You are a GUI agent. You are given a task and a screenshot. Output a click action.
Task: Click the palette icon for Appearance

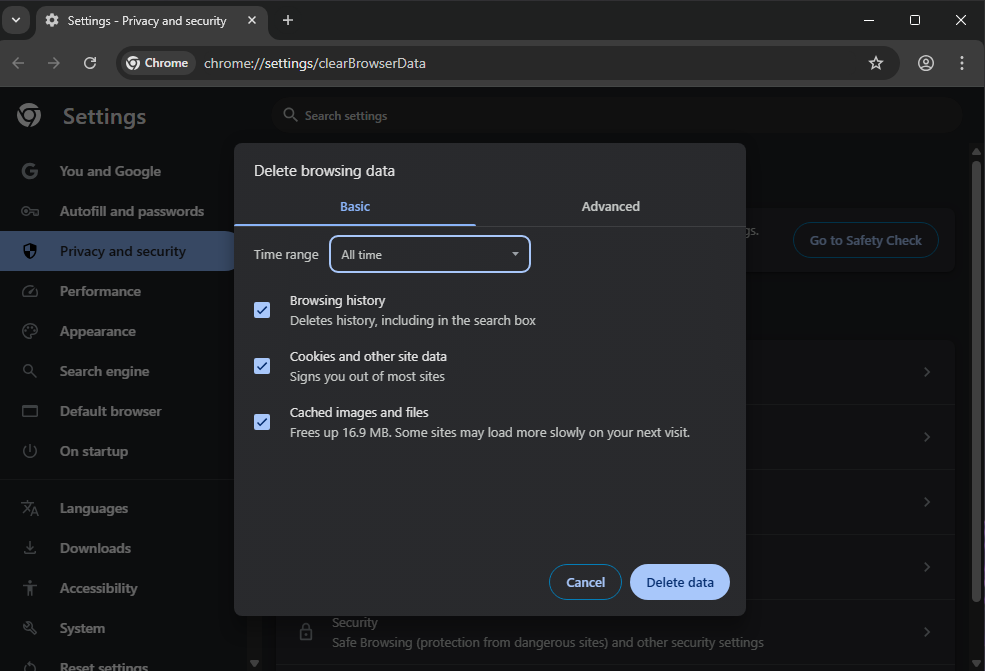pos(30,331)
